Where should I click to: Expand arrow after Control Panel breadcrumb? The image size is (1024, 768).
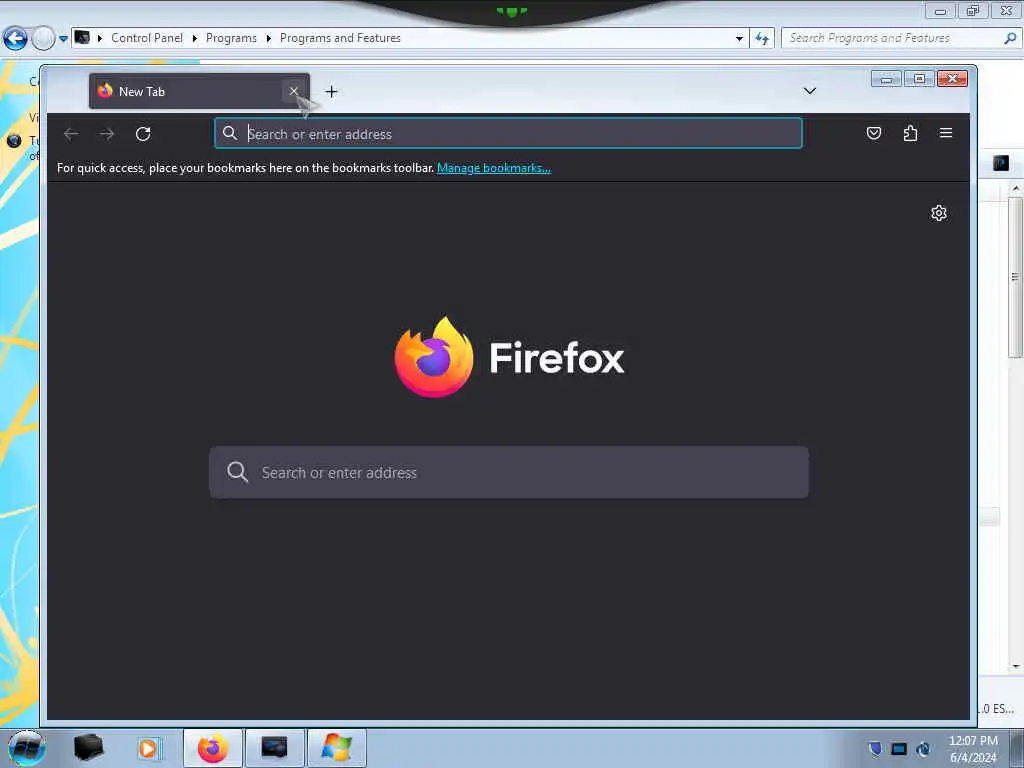(x=195, y=39)
